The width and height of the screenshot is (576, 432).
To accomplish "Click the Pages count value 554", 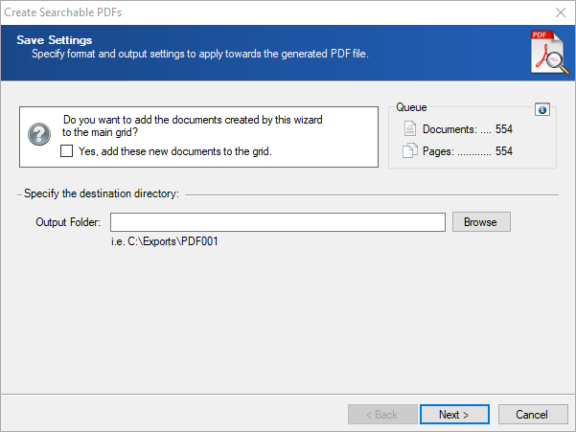I will click(x=504, y=151).
